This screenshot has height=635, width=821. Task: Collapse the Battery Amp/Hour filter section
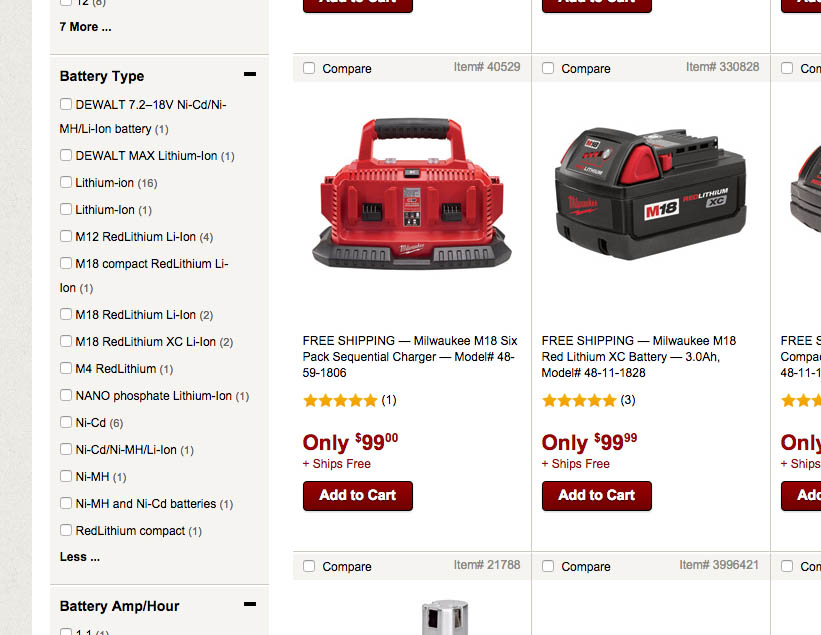tap(250, 604)
